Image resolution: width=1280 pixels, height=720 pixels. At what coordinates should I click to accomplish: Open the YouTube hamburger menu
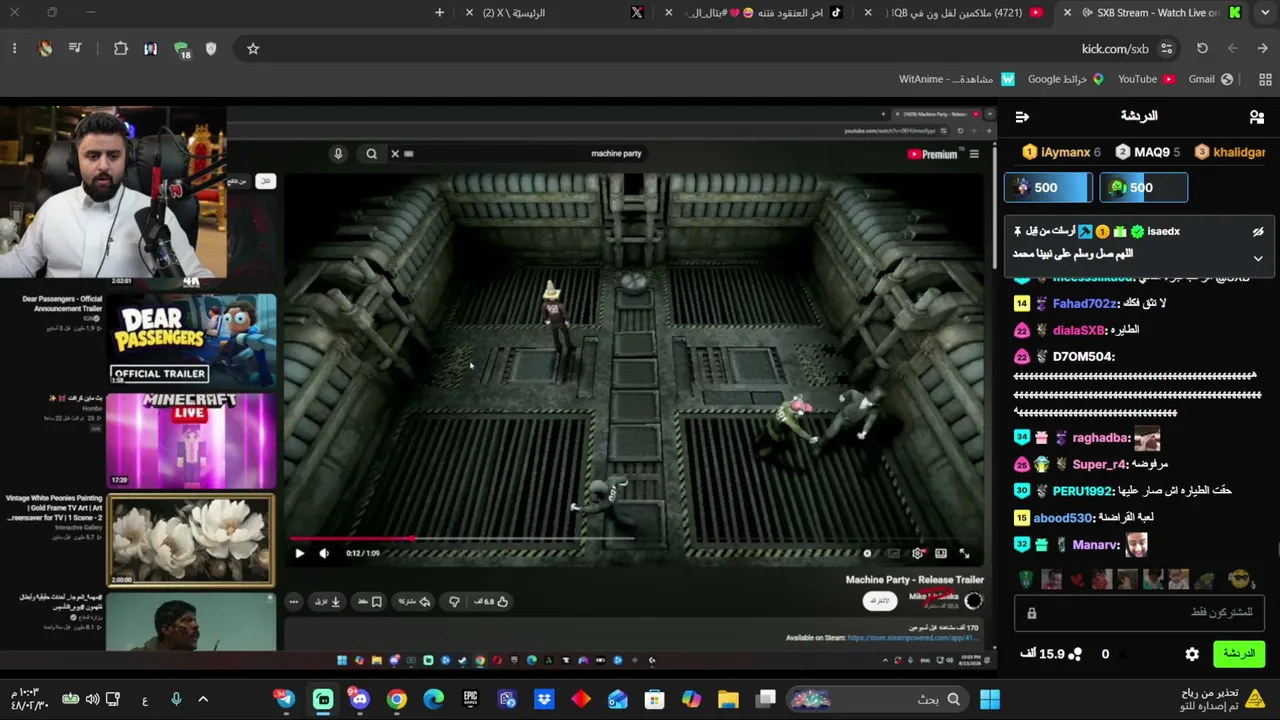click(x=974, y=154)
